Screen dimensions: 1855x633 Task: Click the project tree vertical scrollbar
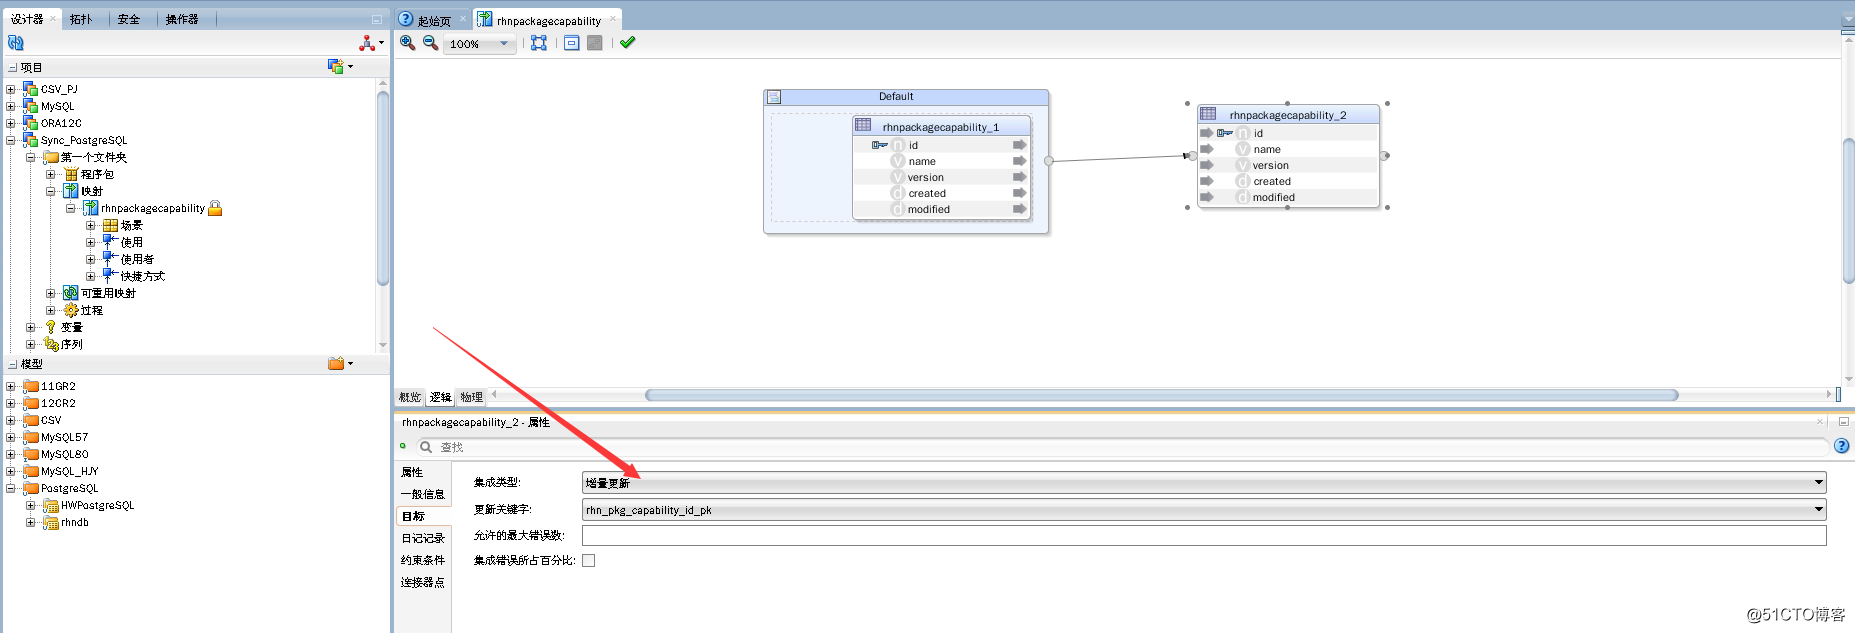(383, 190)
